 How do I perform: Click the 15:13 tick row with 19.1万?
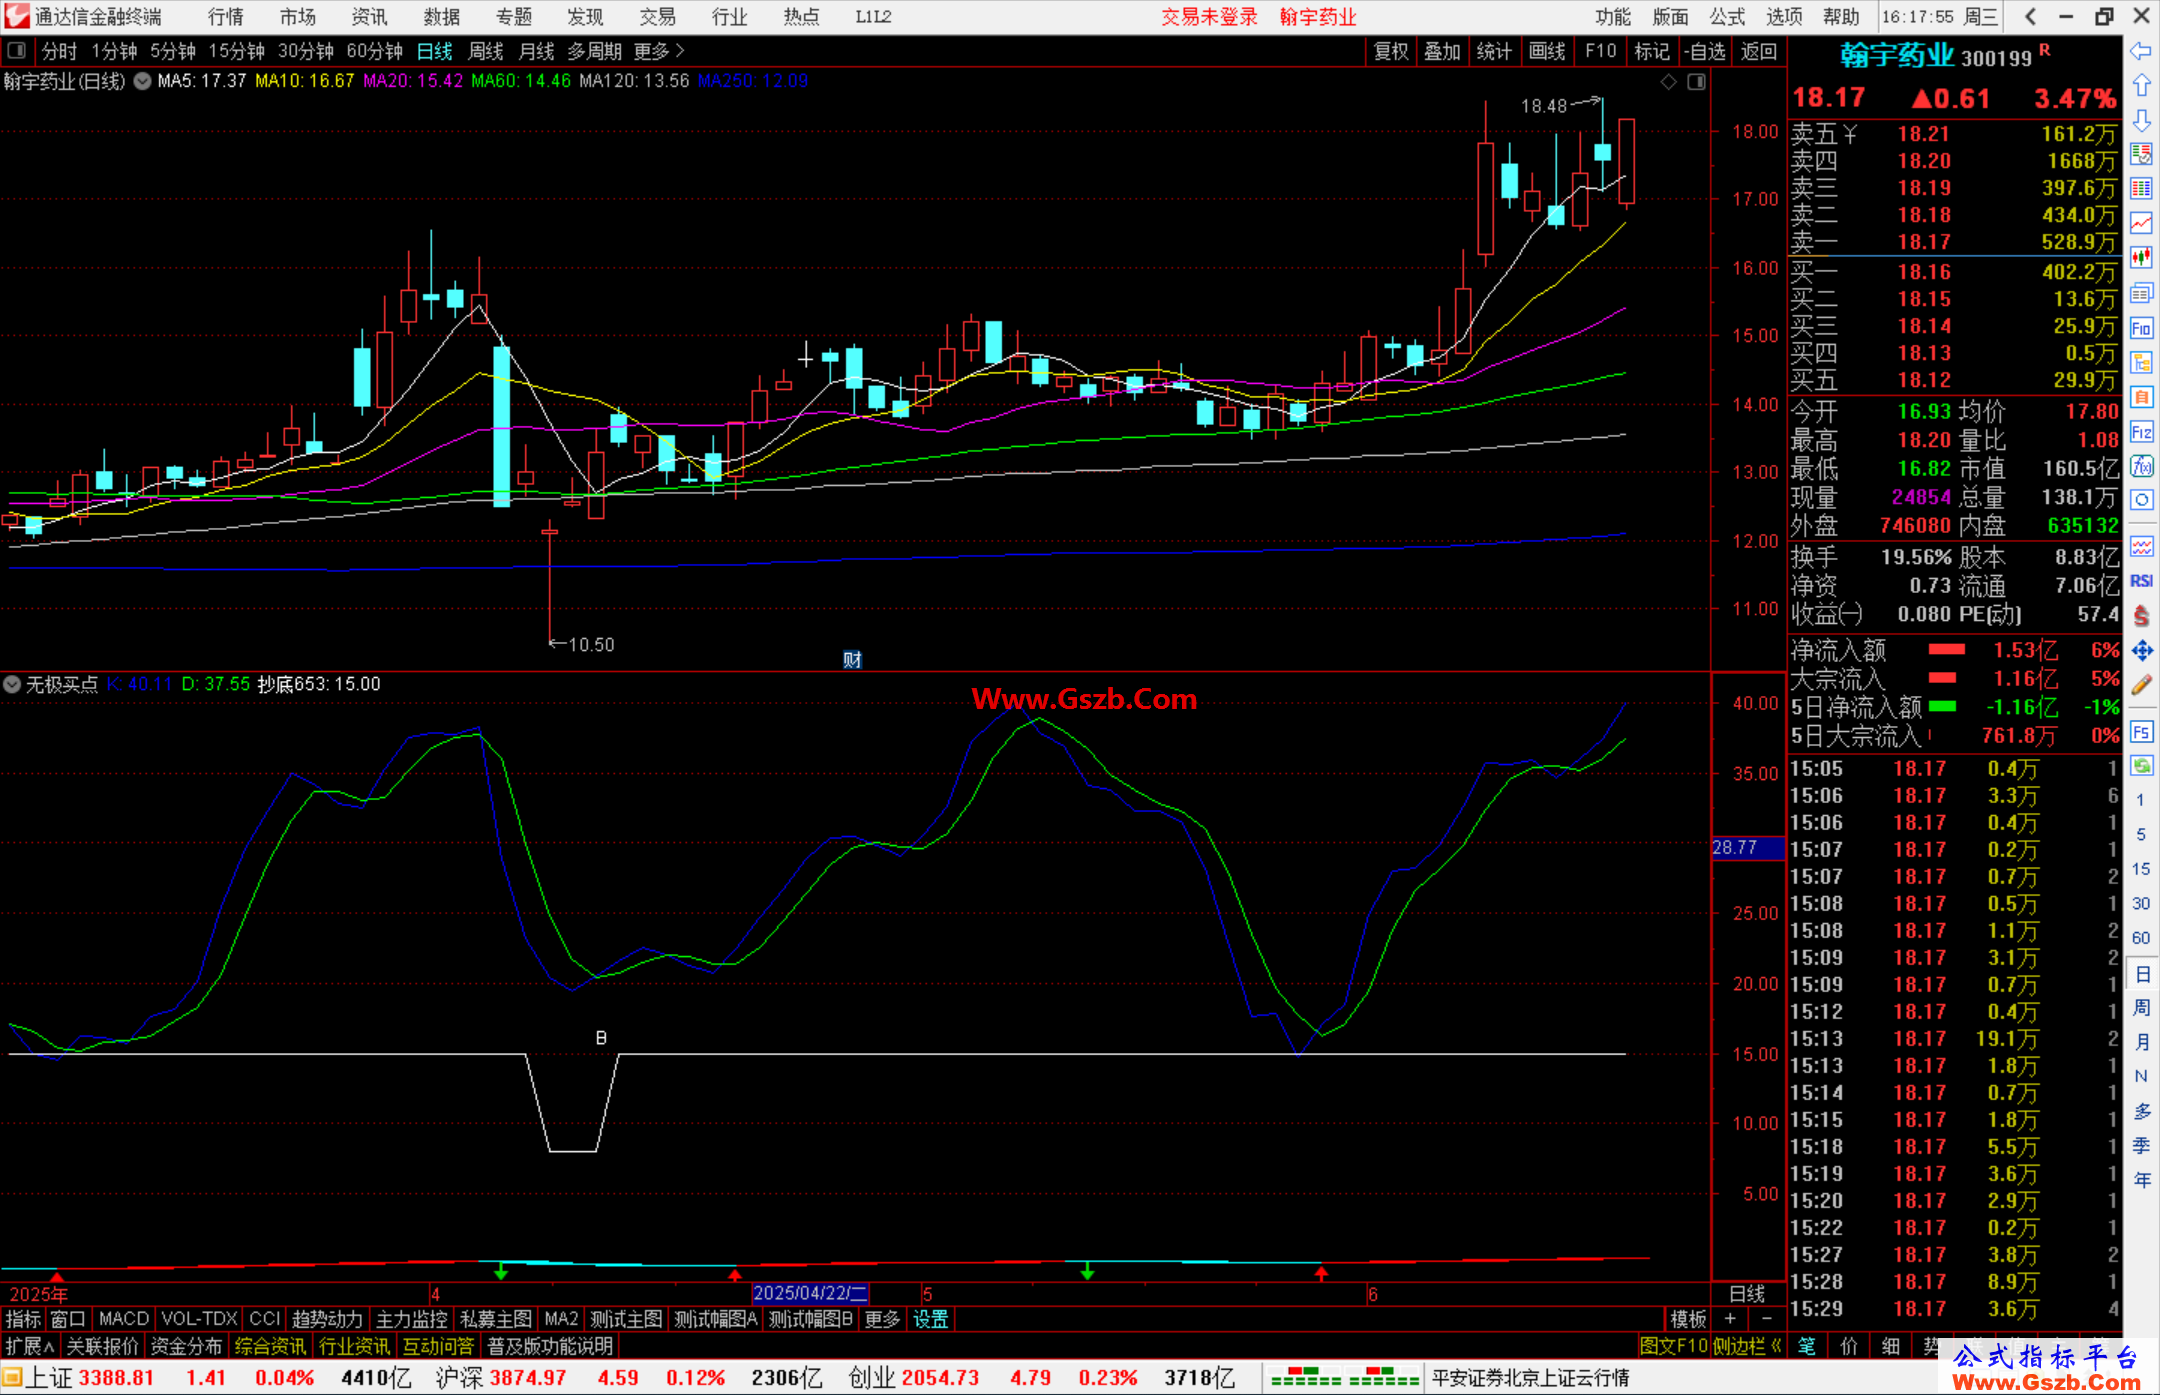click(1953, 1038)
